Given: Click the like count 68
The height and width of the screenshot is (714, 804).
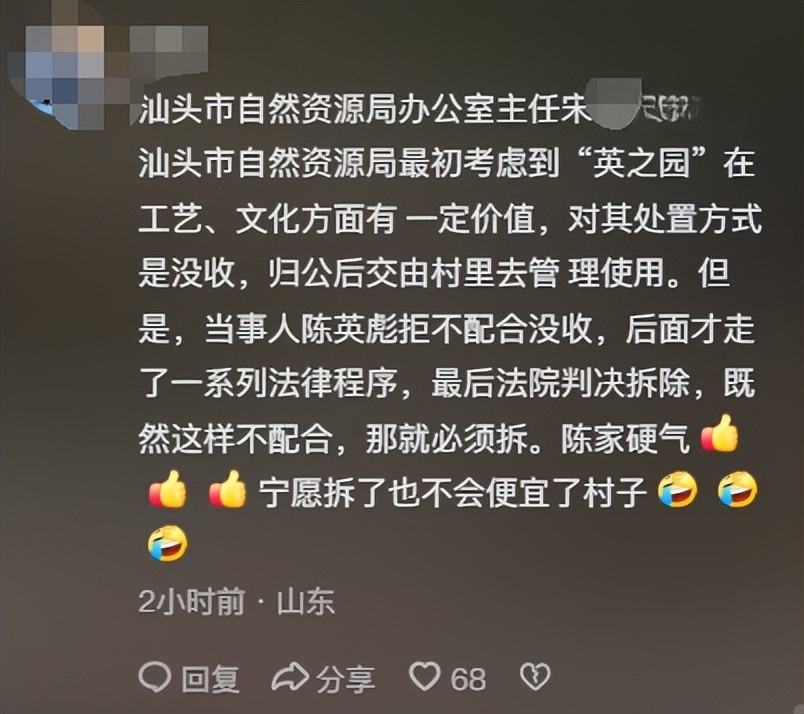Looking at the screenshot, I should point(468,679).
